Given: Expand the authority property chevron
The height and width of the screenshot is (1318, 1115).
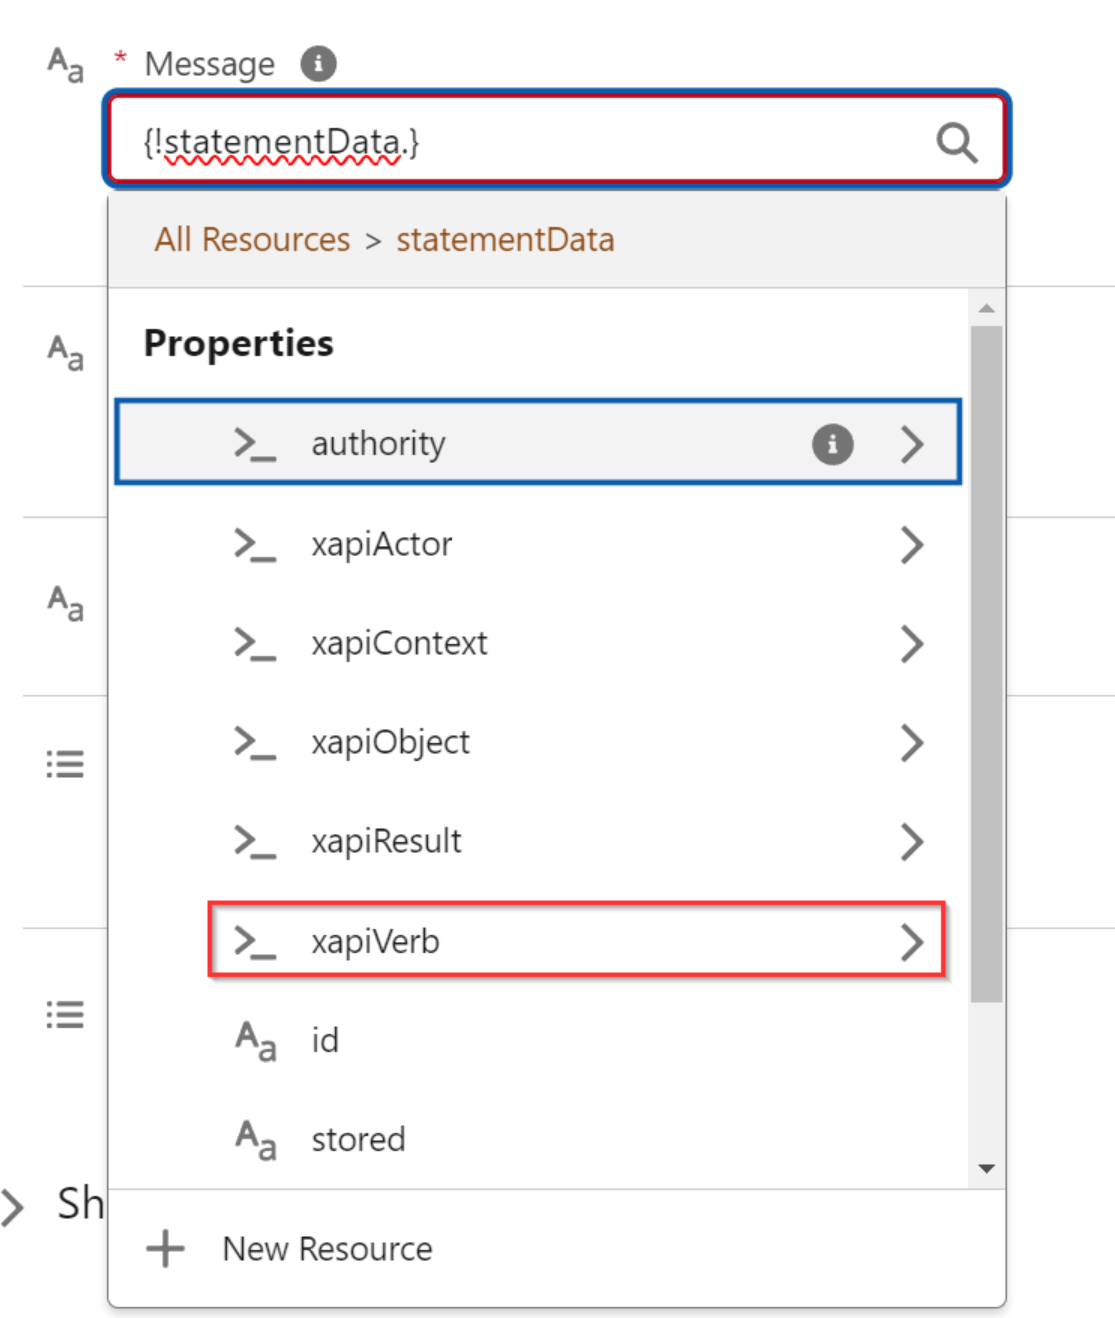Looking at the screenshot, I should 911,444.
